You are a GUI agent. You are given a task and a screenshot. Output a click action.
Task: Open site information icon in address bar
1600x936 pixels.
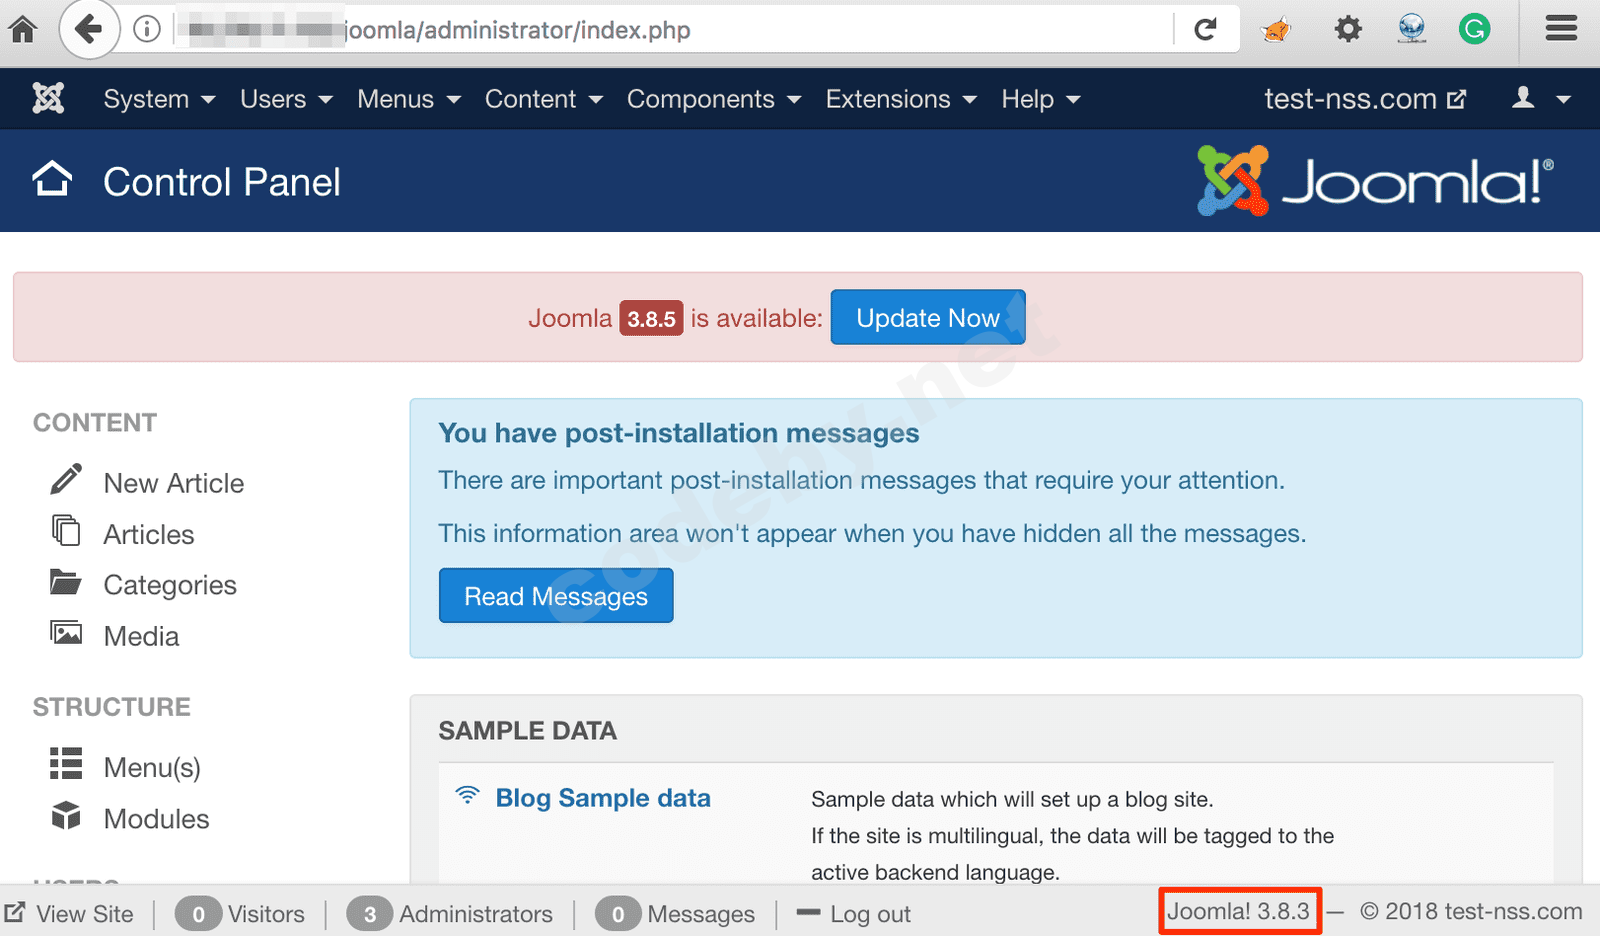pyautogui.click(x=147, y=30)
